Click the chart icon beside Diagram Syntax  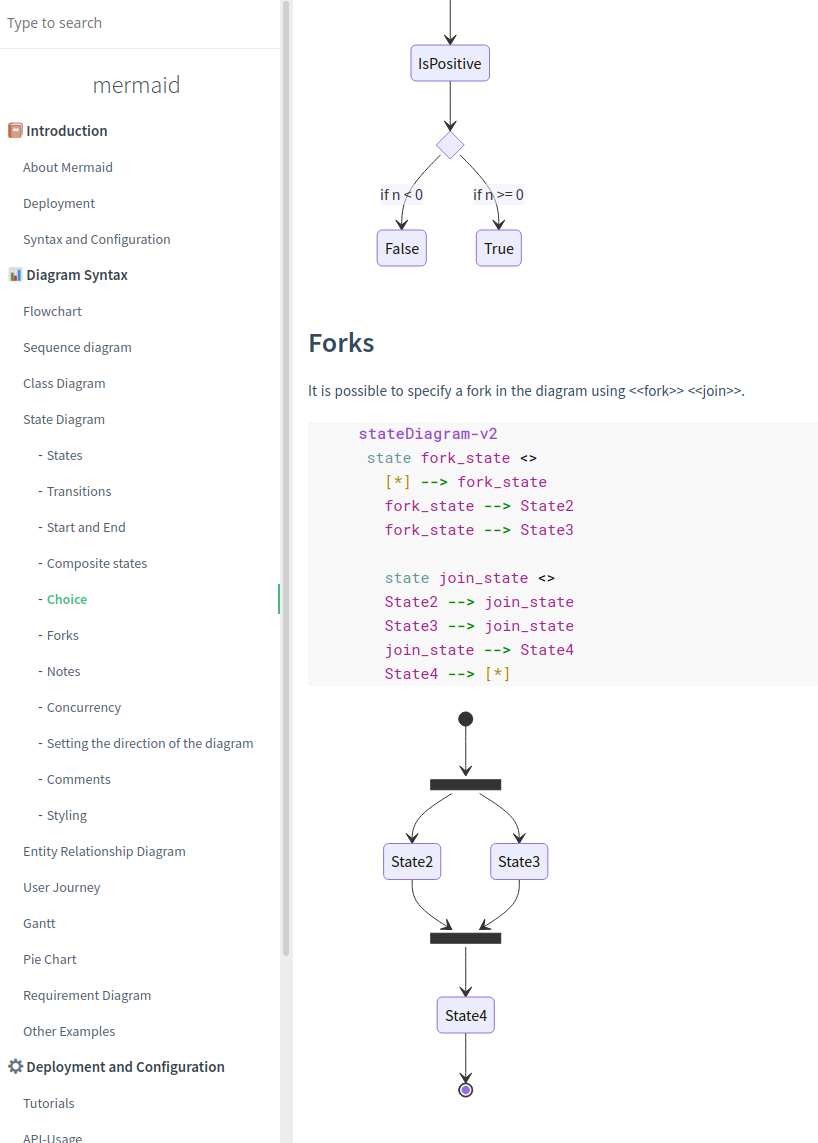15,274
